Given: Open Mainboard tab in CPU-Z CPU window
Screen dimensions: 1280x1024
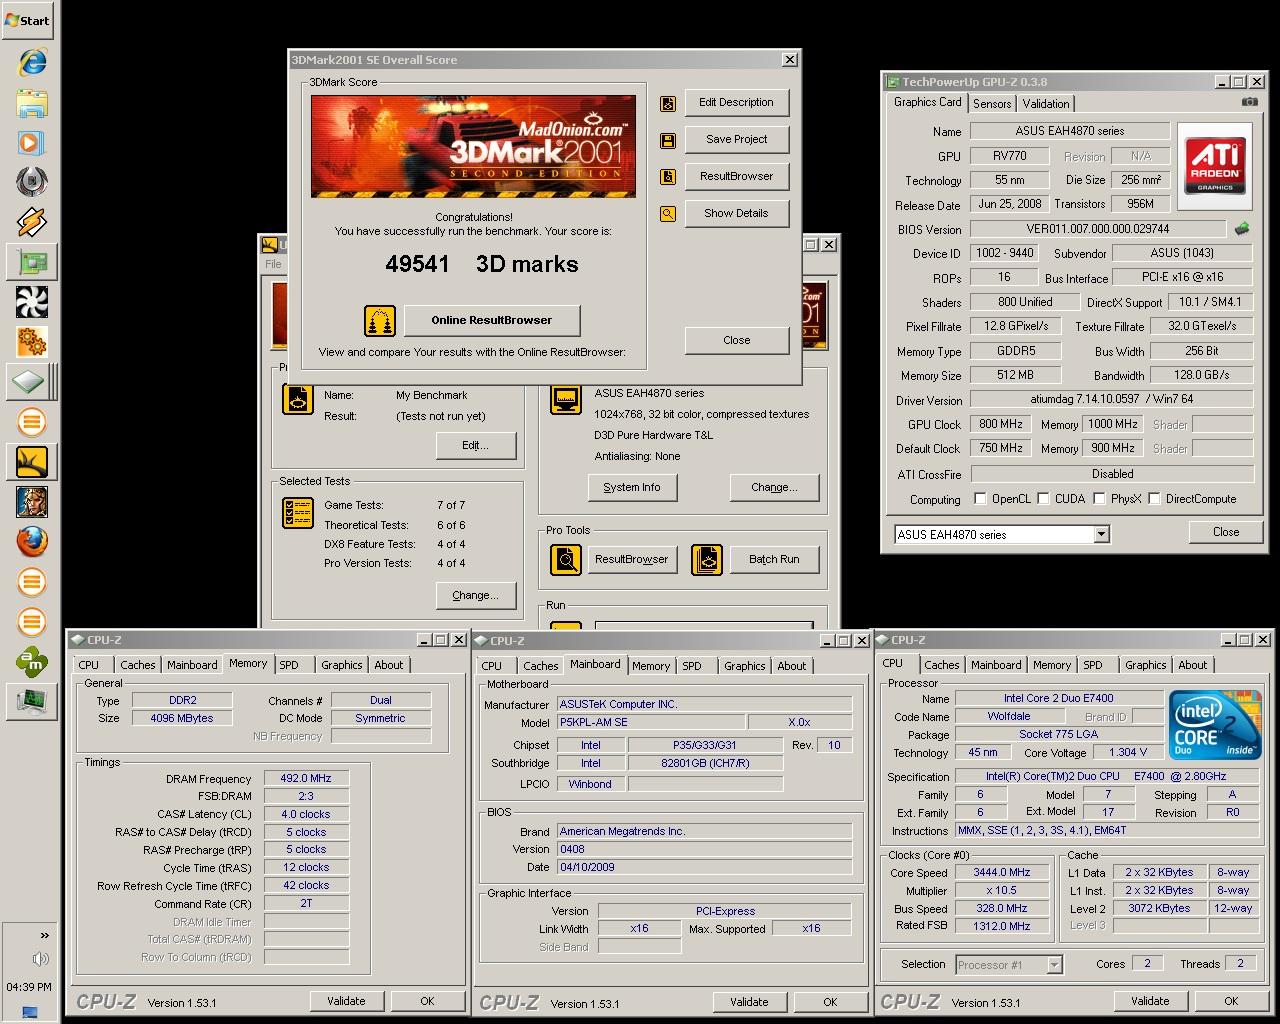Looking at the screenshot, I should pyautogui.click(x=997, y=665).
